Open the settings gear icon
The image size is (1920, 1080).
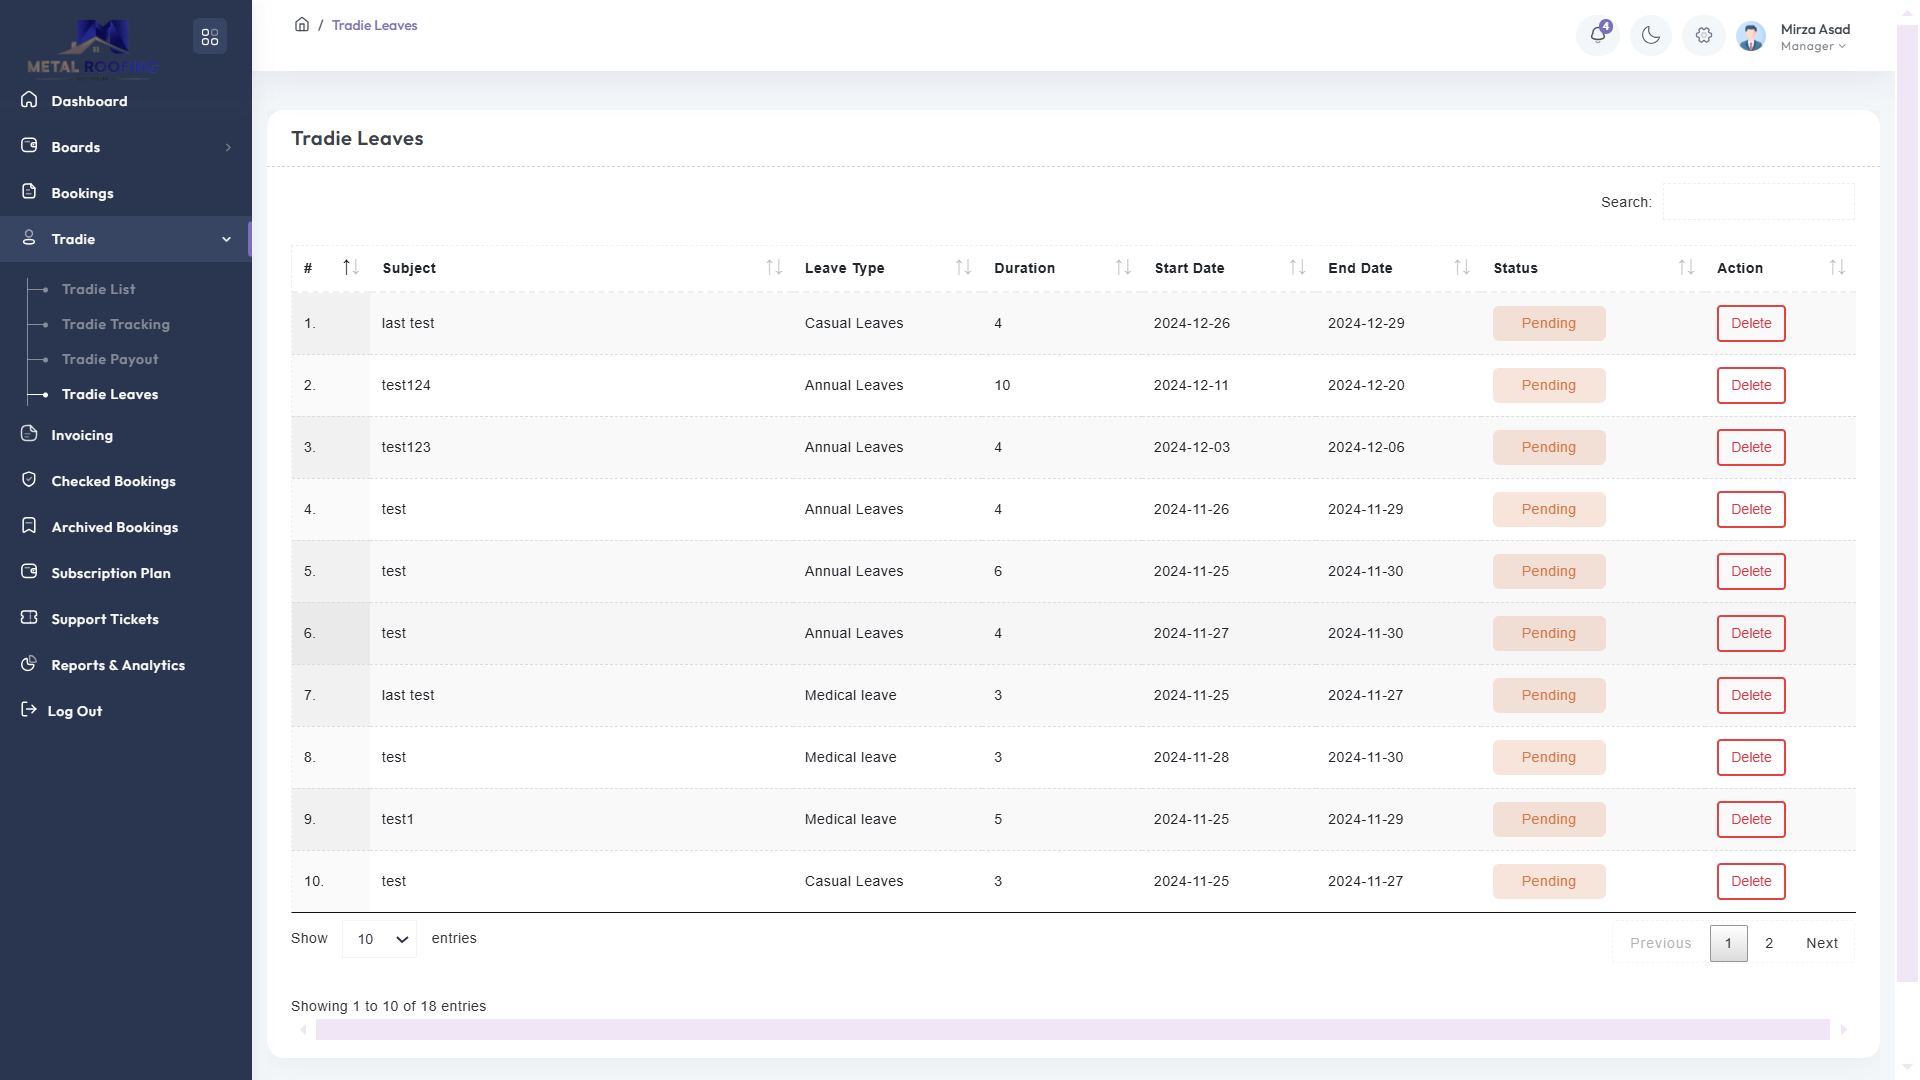click(1703, 36)
